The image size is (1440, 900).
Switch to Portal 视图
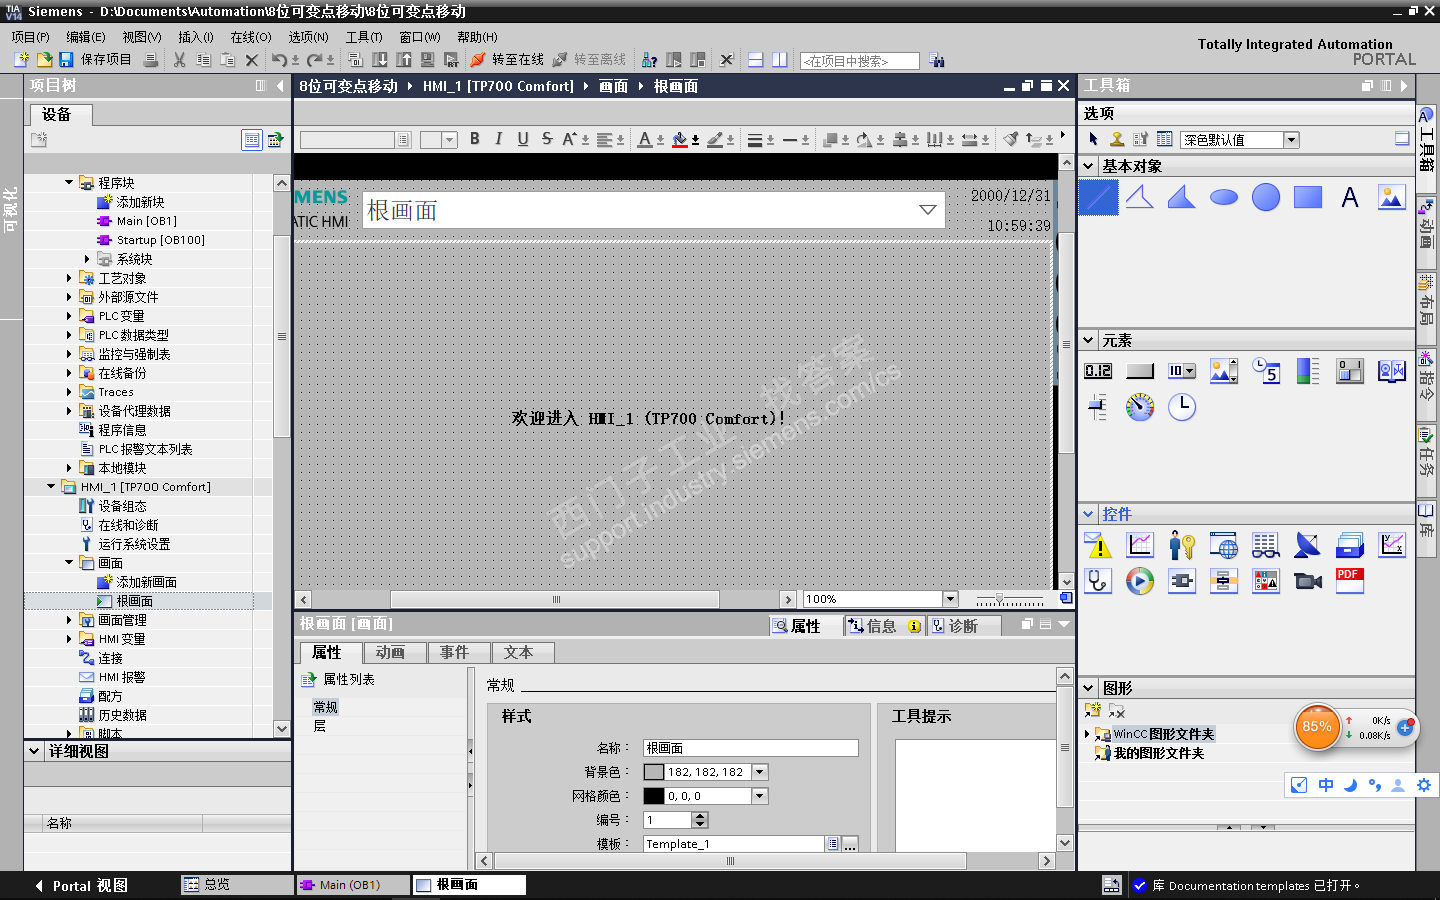(x=80, y=886)
